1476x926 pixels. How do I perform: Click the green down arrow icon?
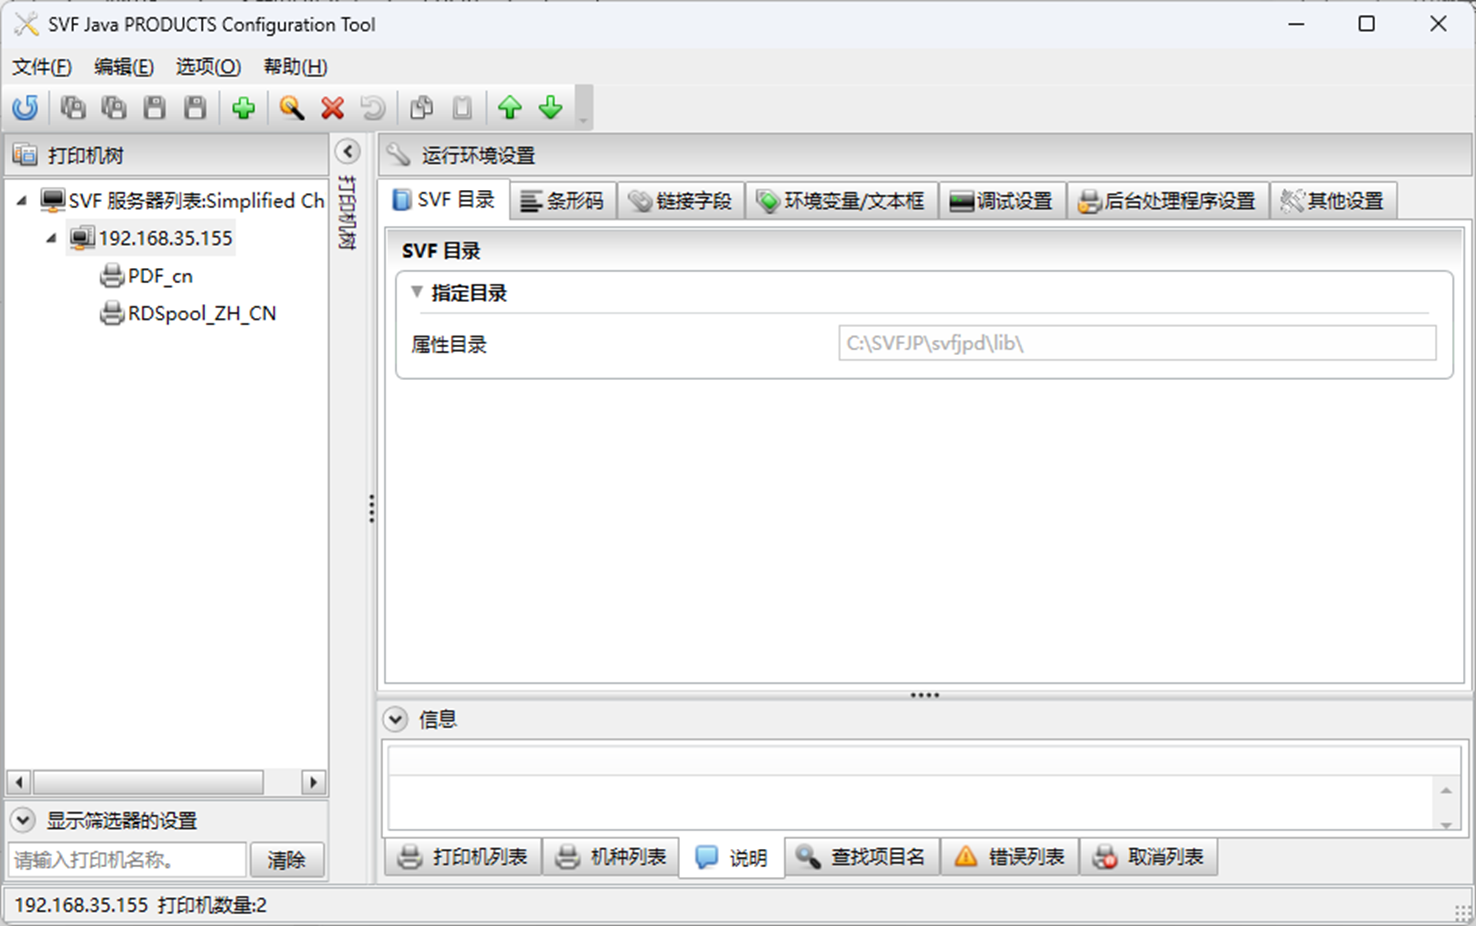pyautogui.click(x=550, y=108)
